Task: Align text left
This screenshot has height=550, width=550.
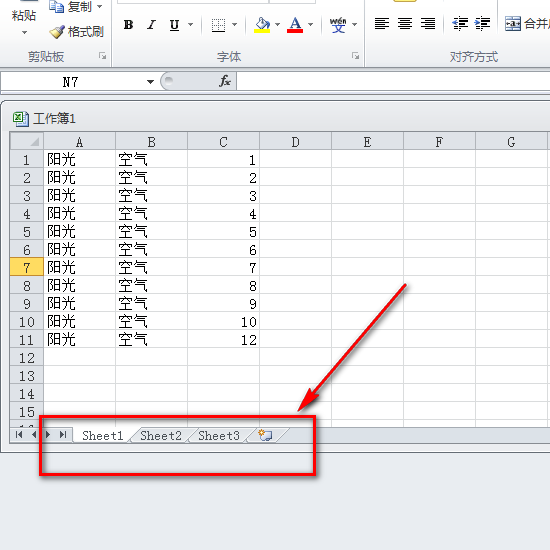Action: tap(382, 24)
